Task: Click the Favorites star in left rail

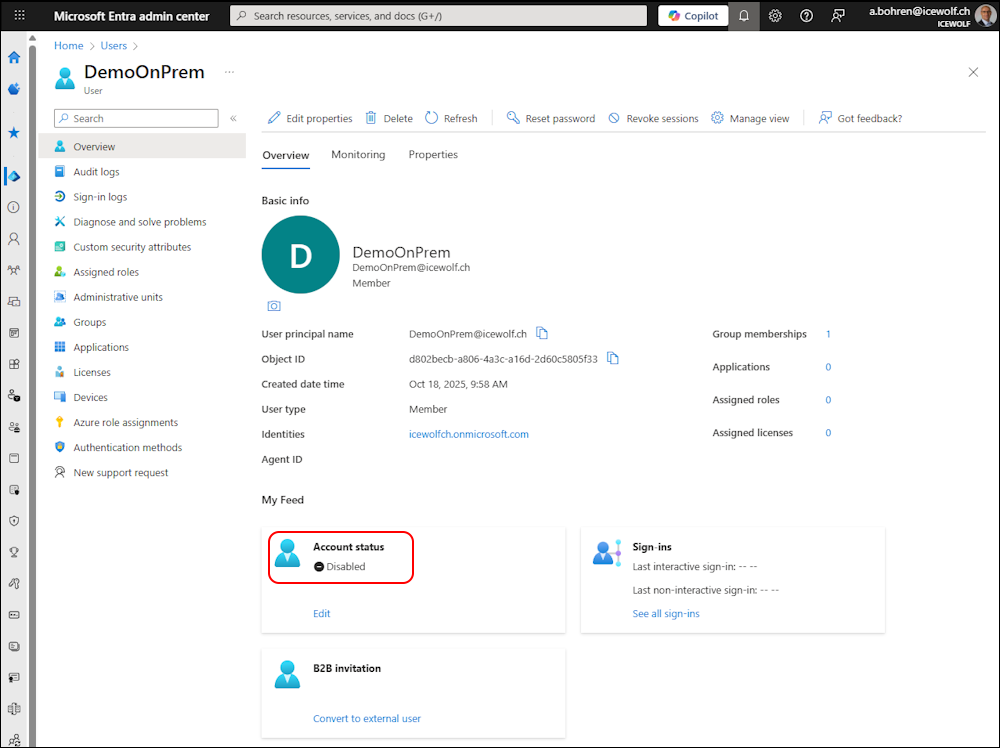Action: pyautogui.click(x=14, y=132)
